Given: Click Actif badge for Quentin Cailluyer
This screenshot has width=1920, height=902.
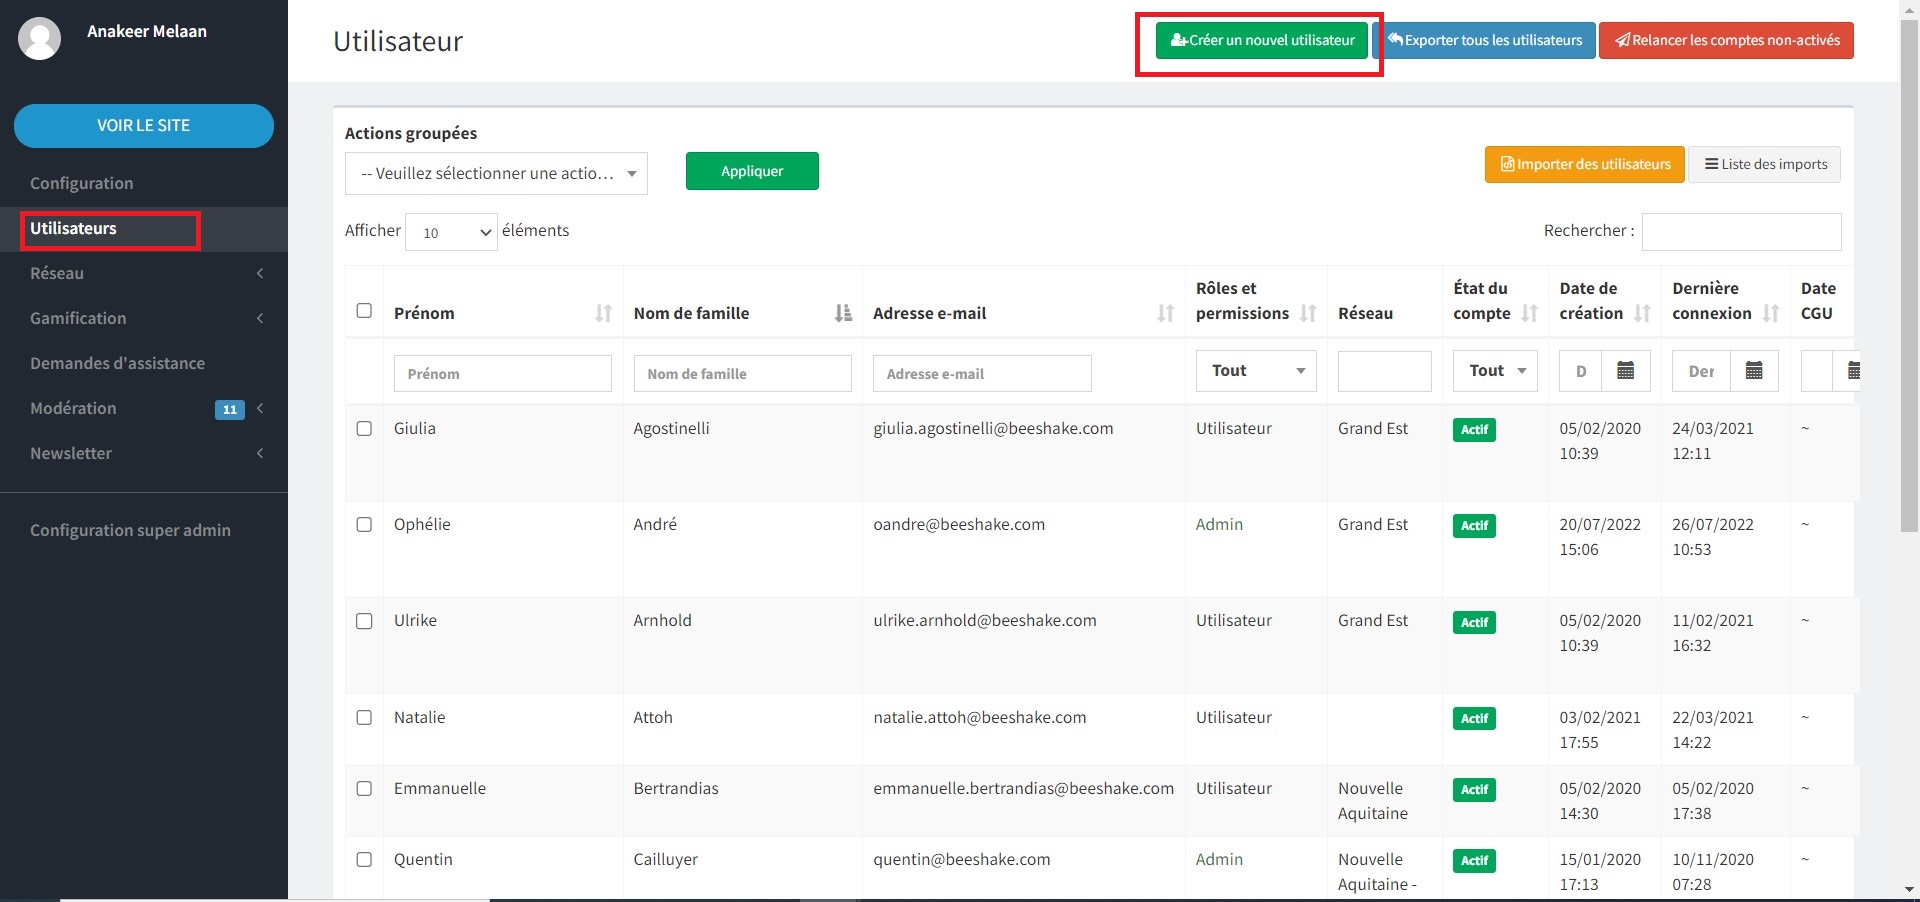Looking at the screenshot, I should click(x=1474, y=861).
